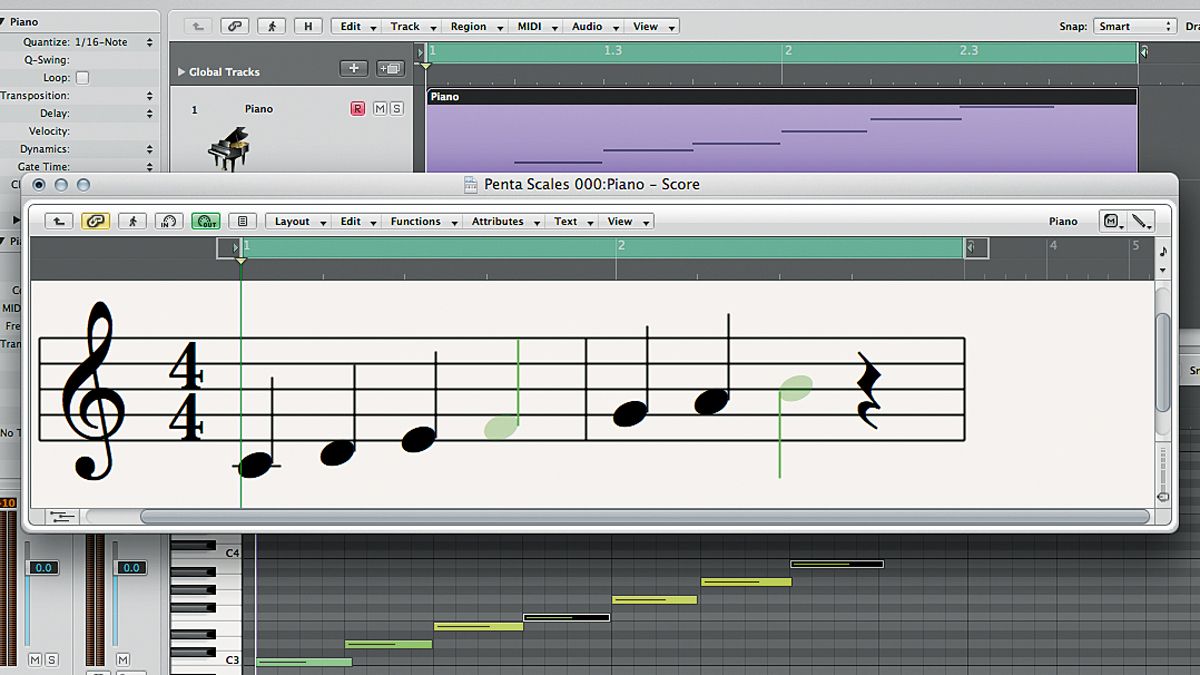Record-enable the Piano track with the R button
Image resolution: width=1200 pixels, height=675 pixels.
click(356, 108)
